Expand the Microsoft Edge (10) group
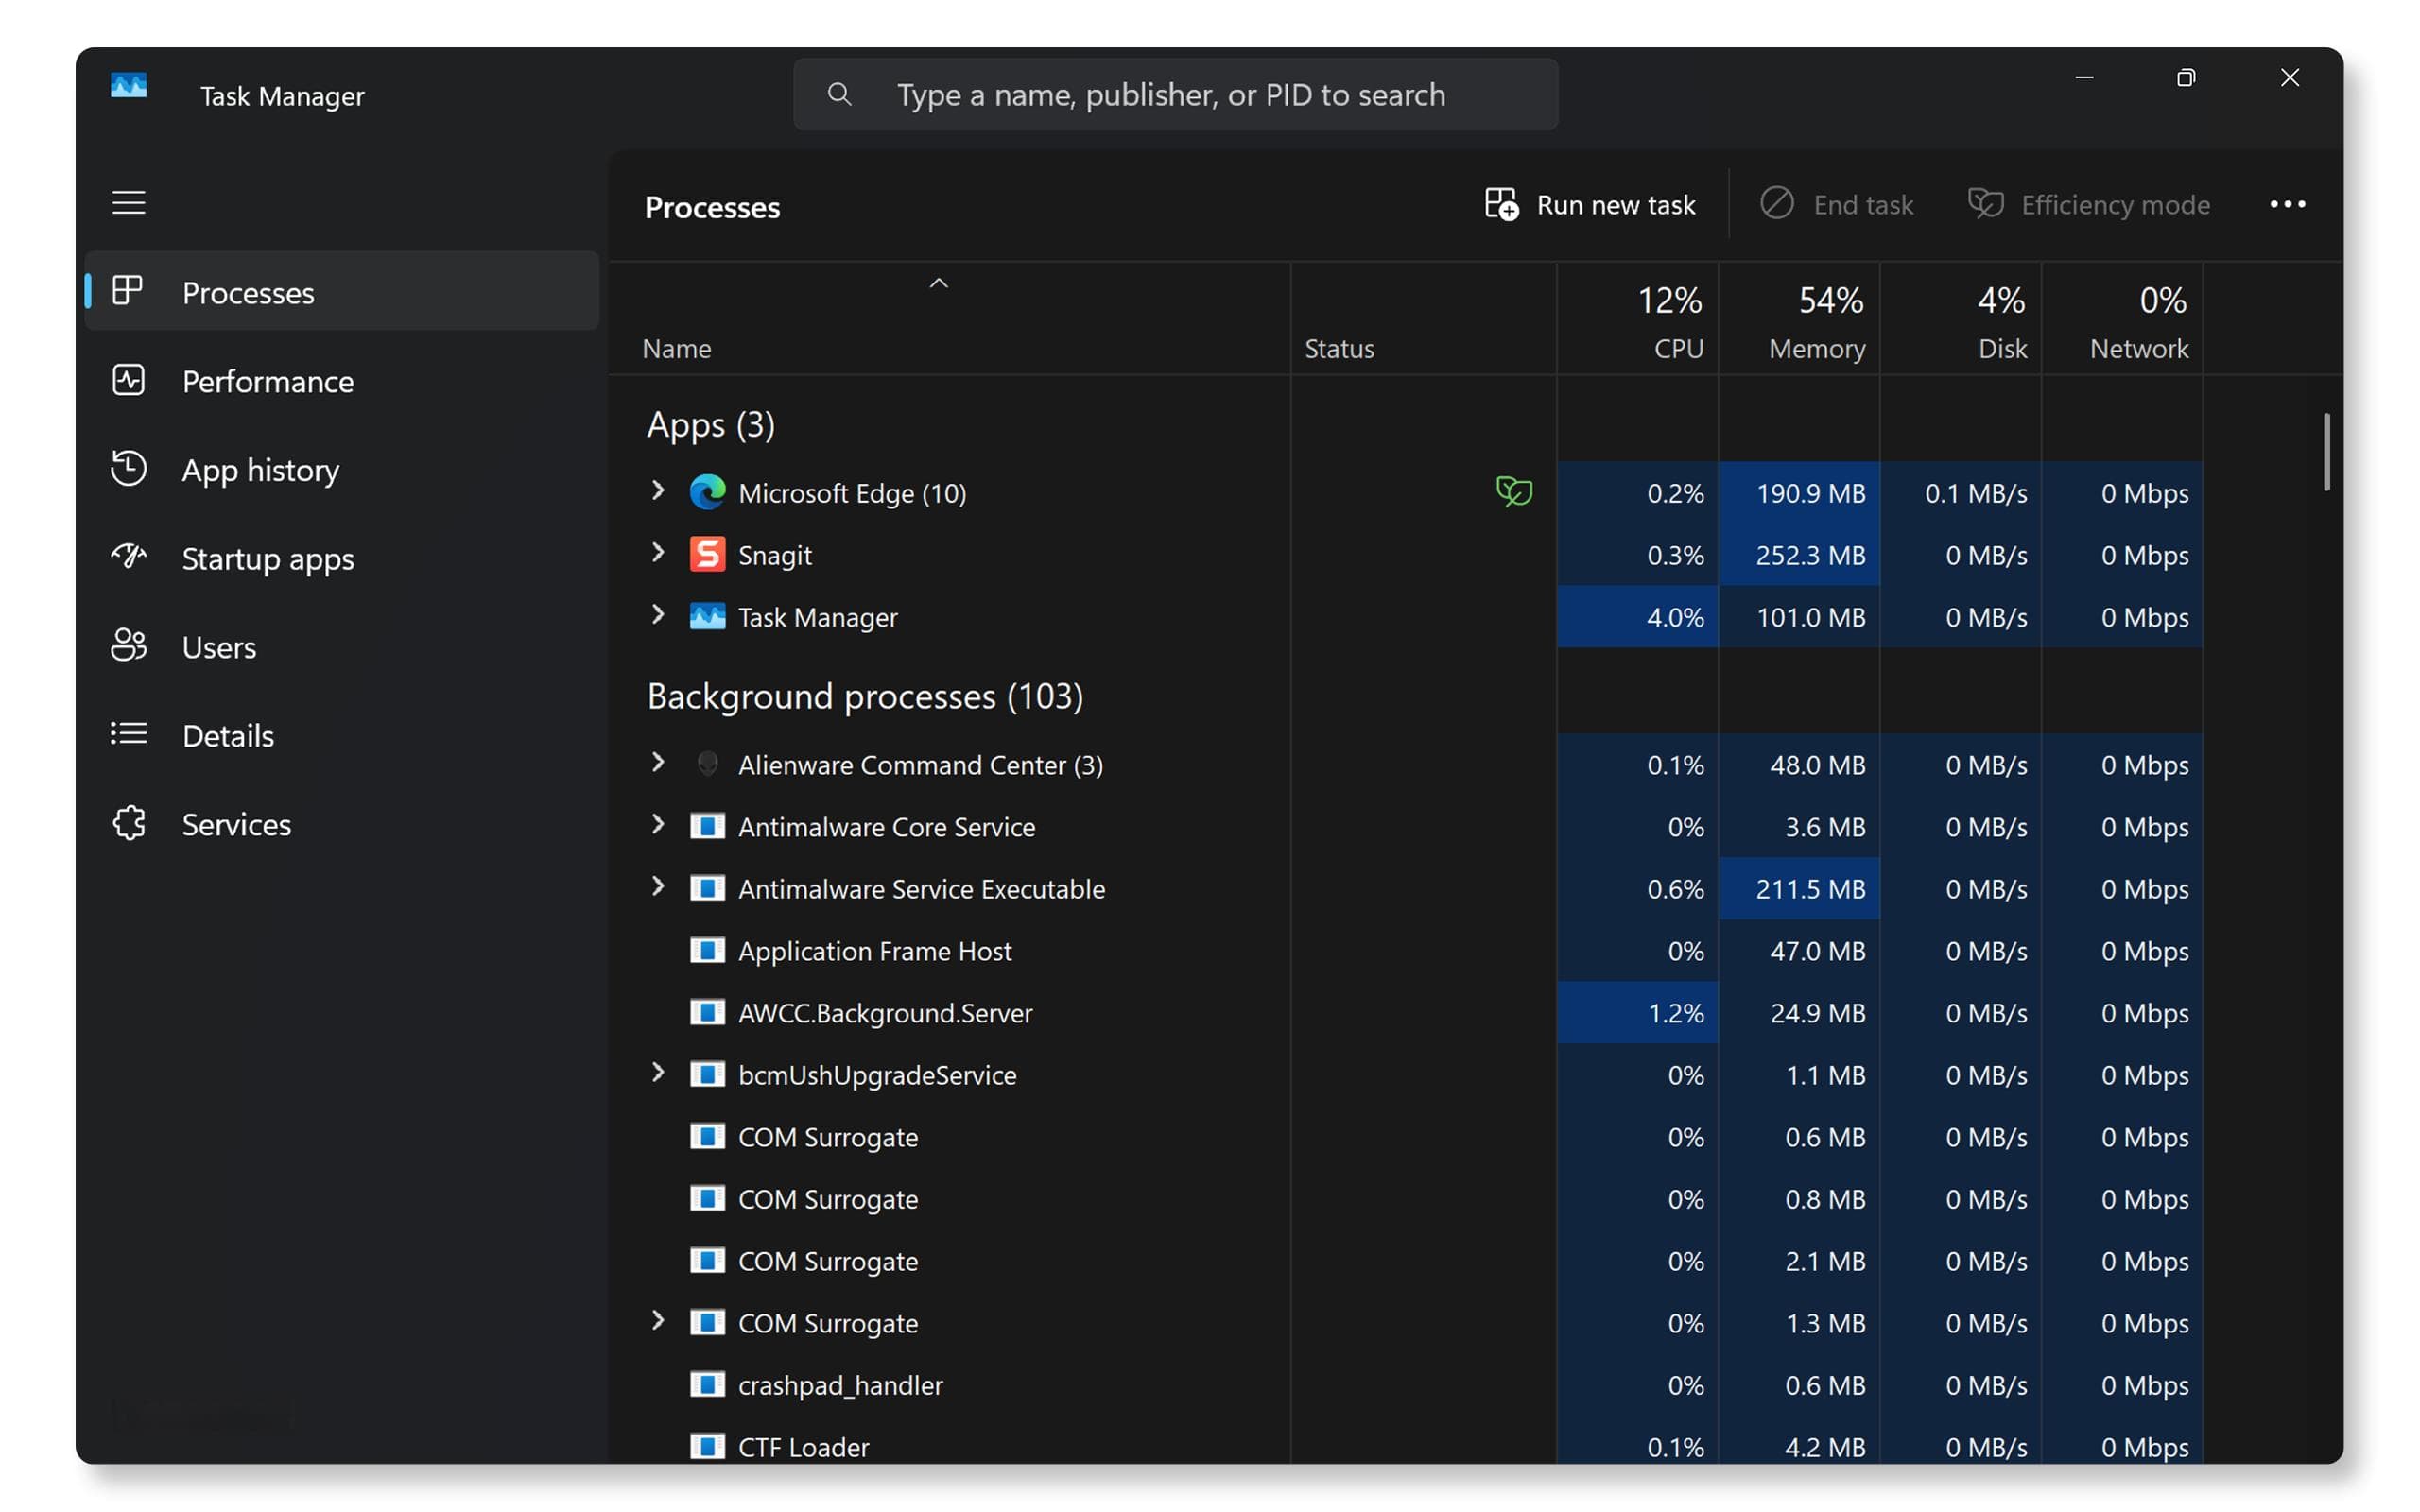The image size is (2420, 1512). tap(657, 490)
